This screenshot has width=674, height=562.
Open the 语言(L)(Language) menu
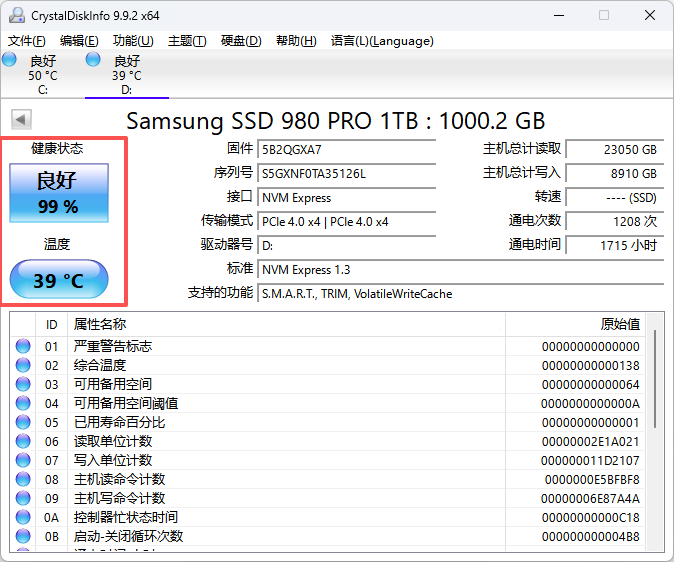click(382, 41)
